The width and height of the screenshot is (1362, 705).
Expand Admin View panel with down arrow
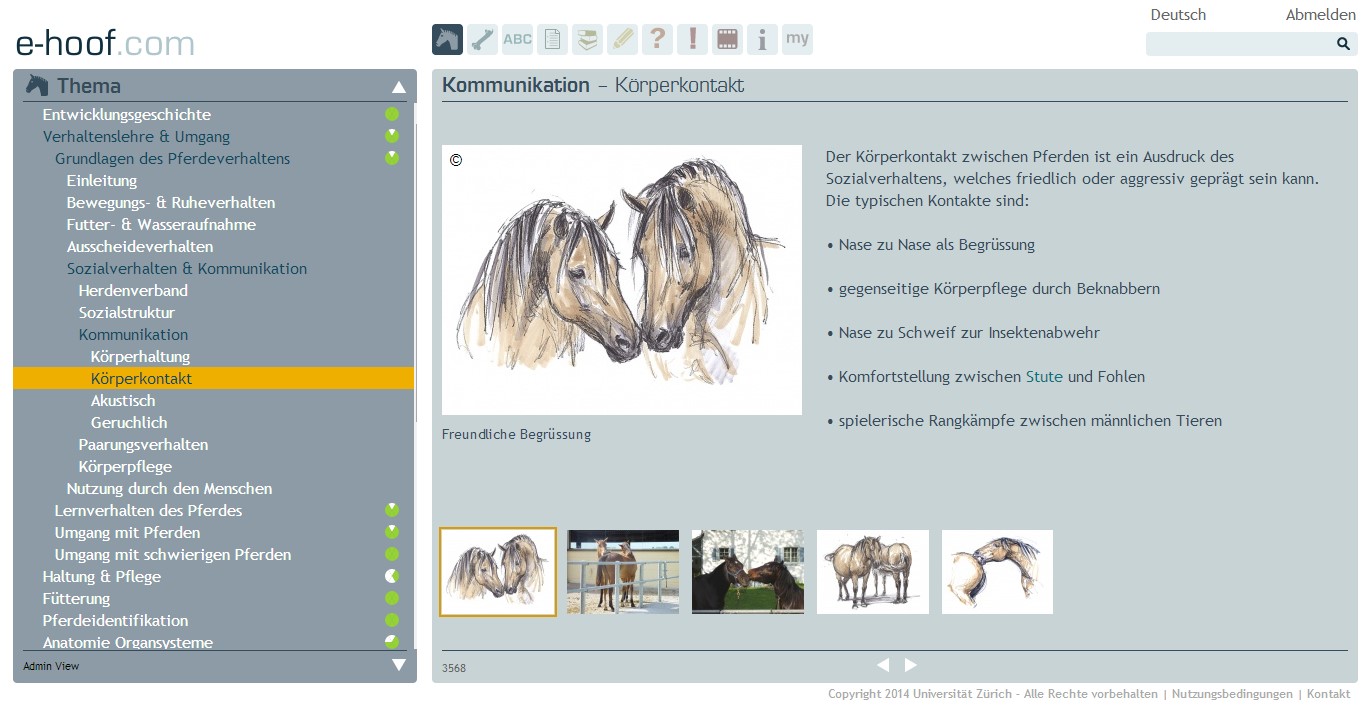click(x=399, y=665)
